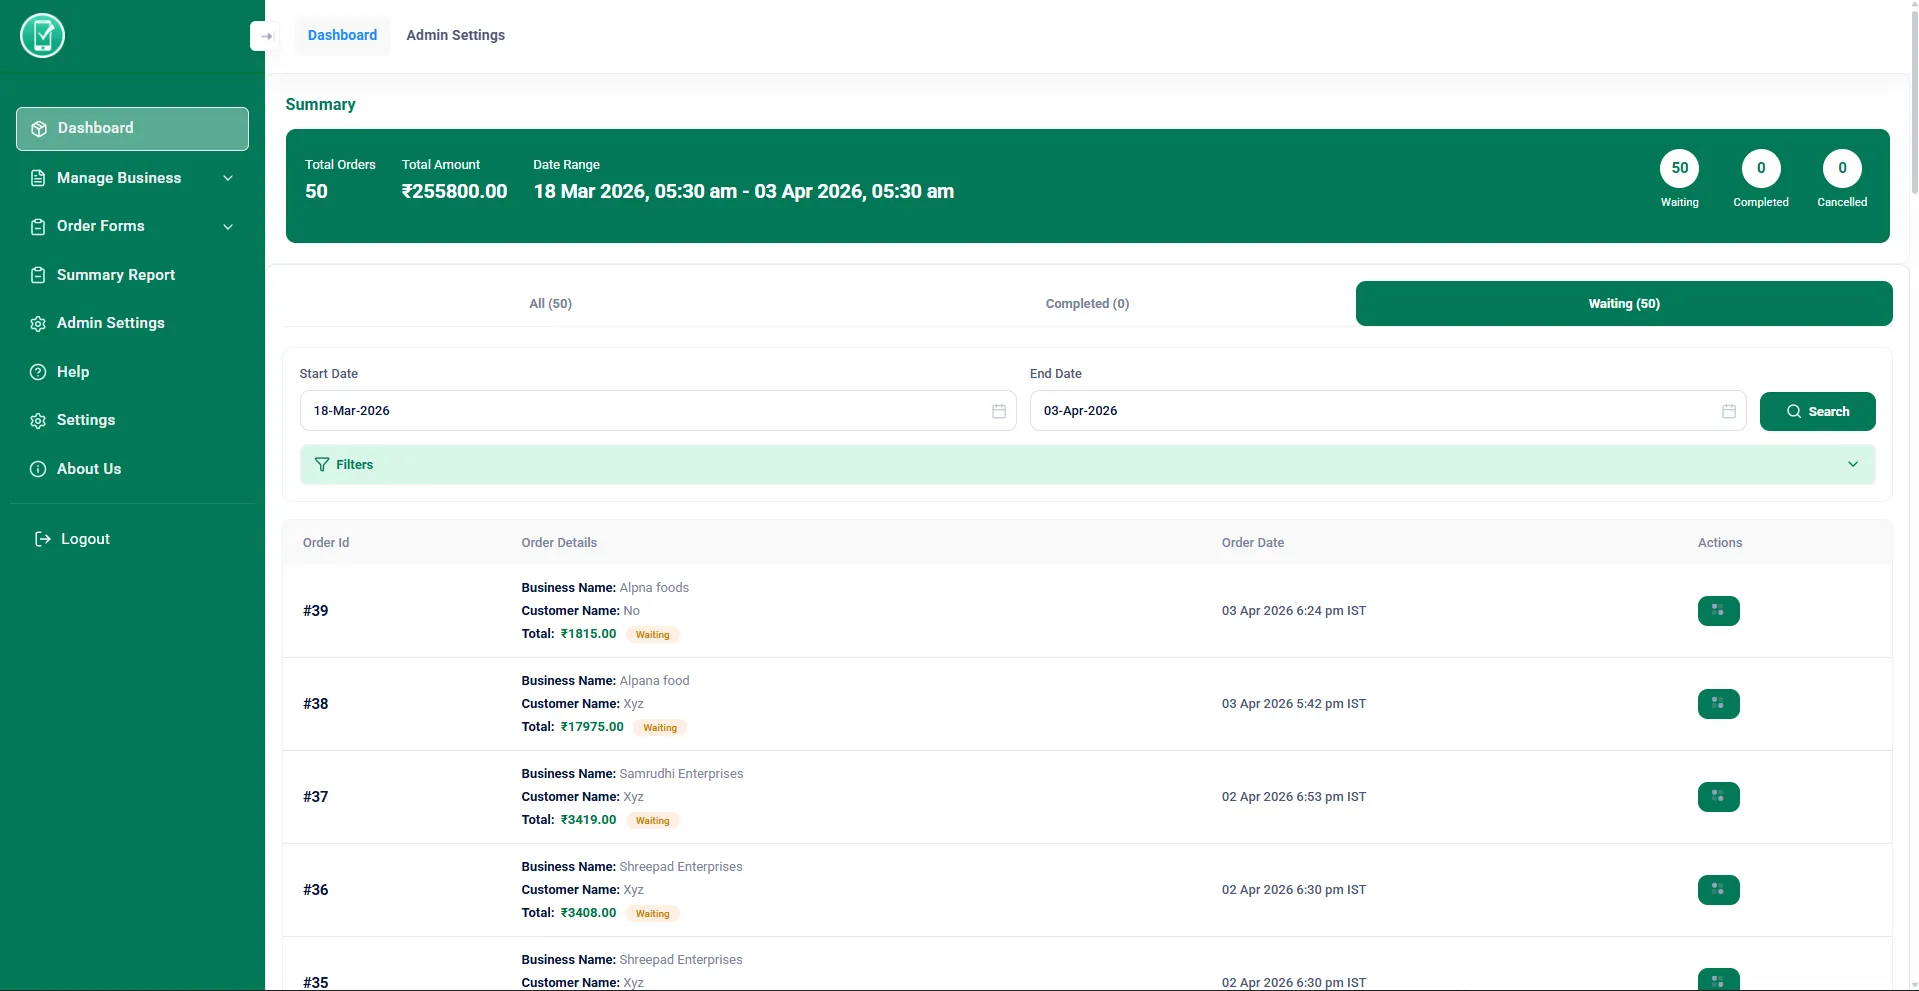Select the Waiting (50) orders tab
This screenshot has height=991, width=1919.
point(1624,304)
